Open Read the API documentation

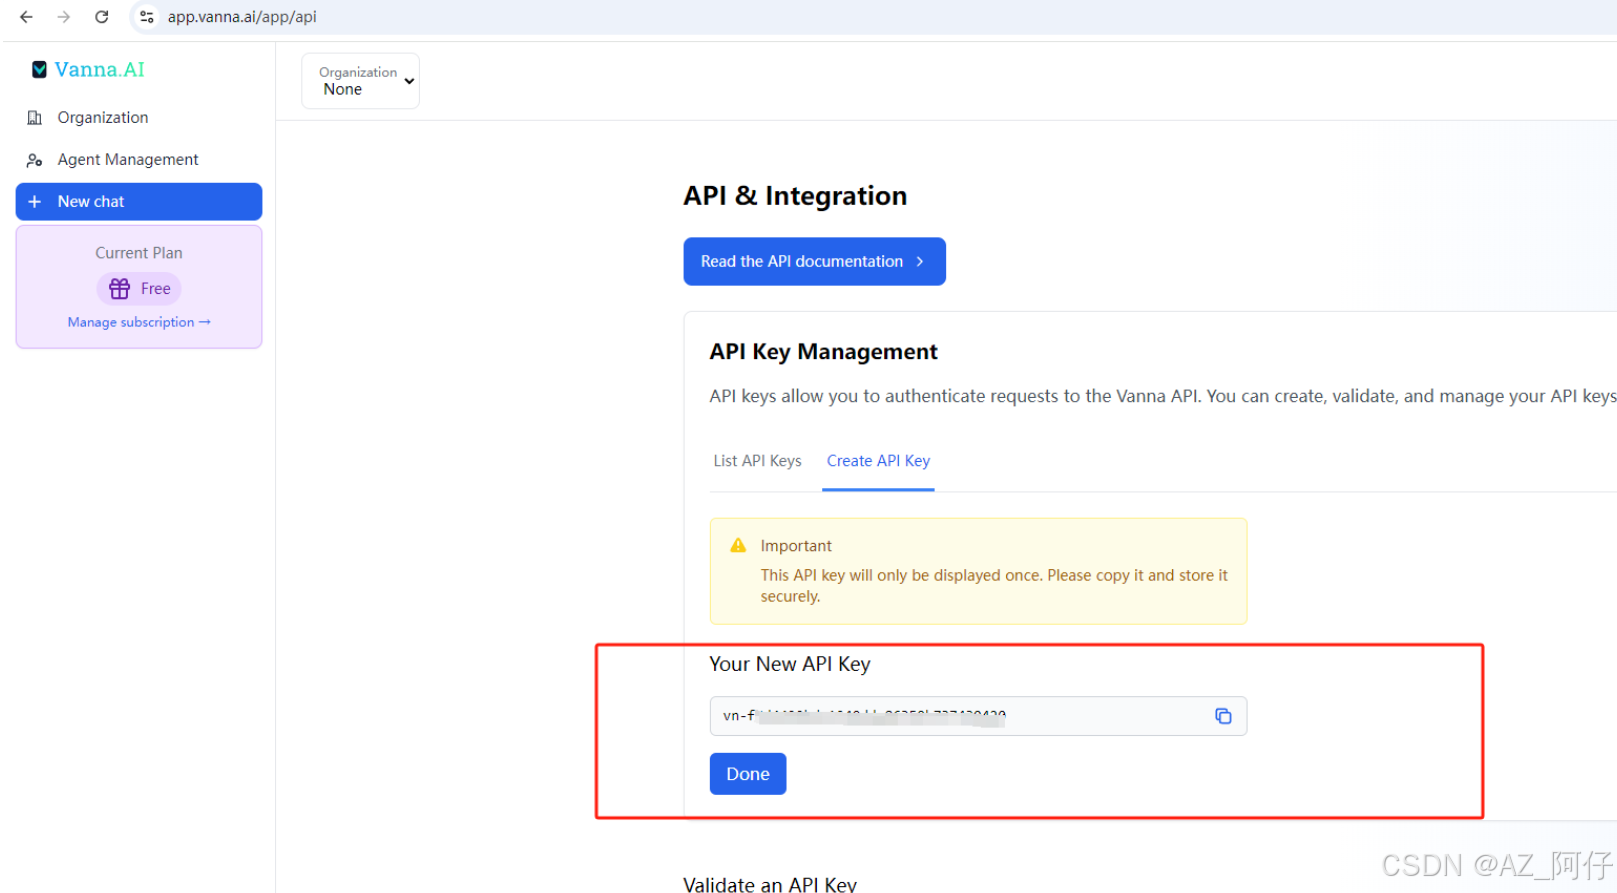[x=814, y=261]
